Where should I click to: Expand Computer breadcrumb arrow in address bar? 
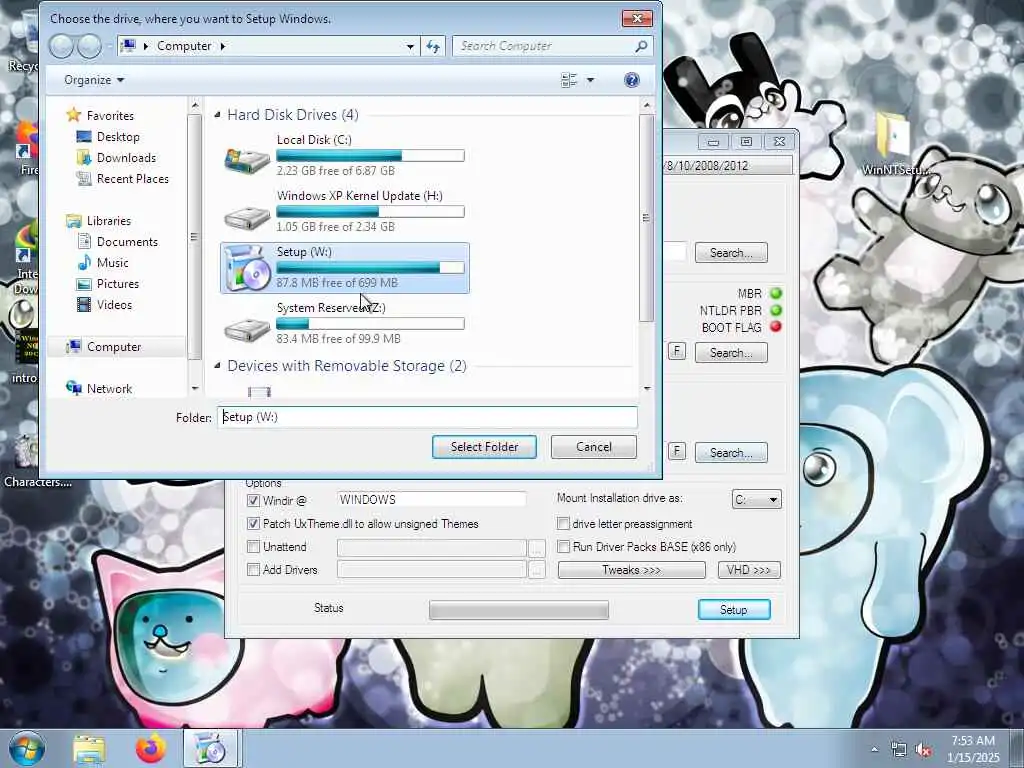tap(223, 46)
